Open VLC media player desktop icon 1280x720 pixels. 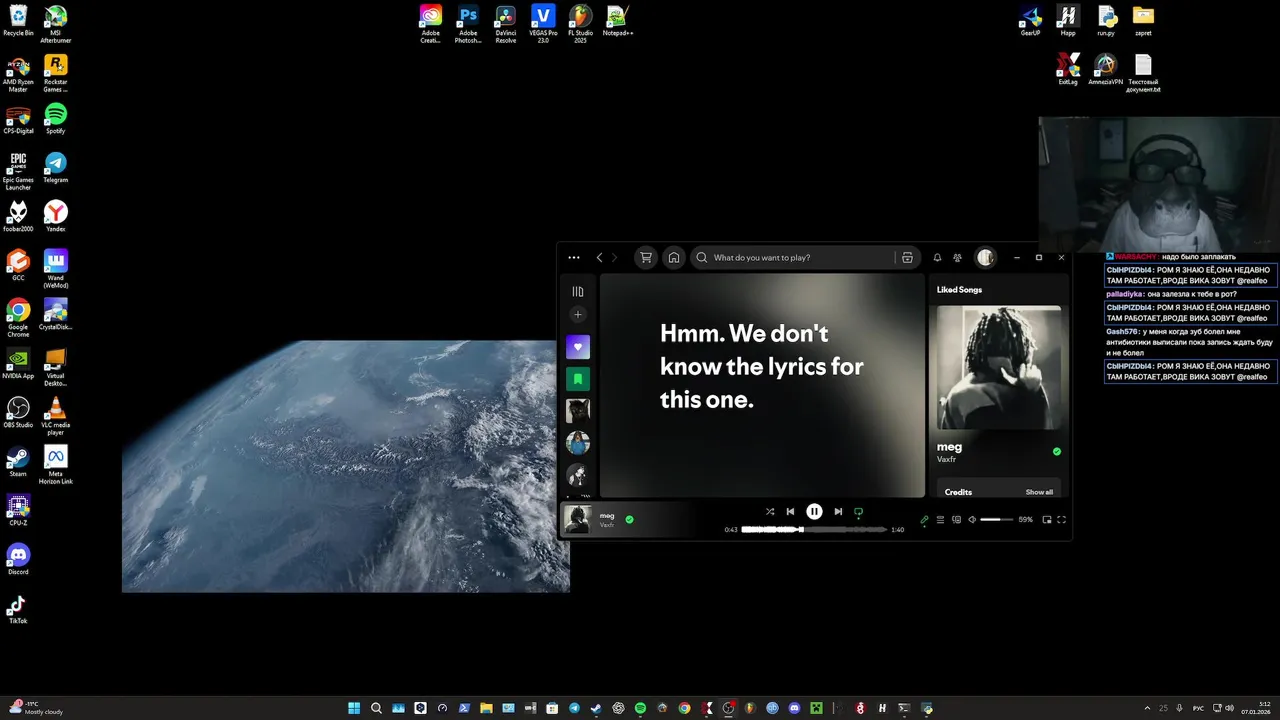[x=56, y=415]
